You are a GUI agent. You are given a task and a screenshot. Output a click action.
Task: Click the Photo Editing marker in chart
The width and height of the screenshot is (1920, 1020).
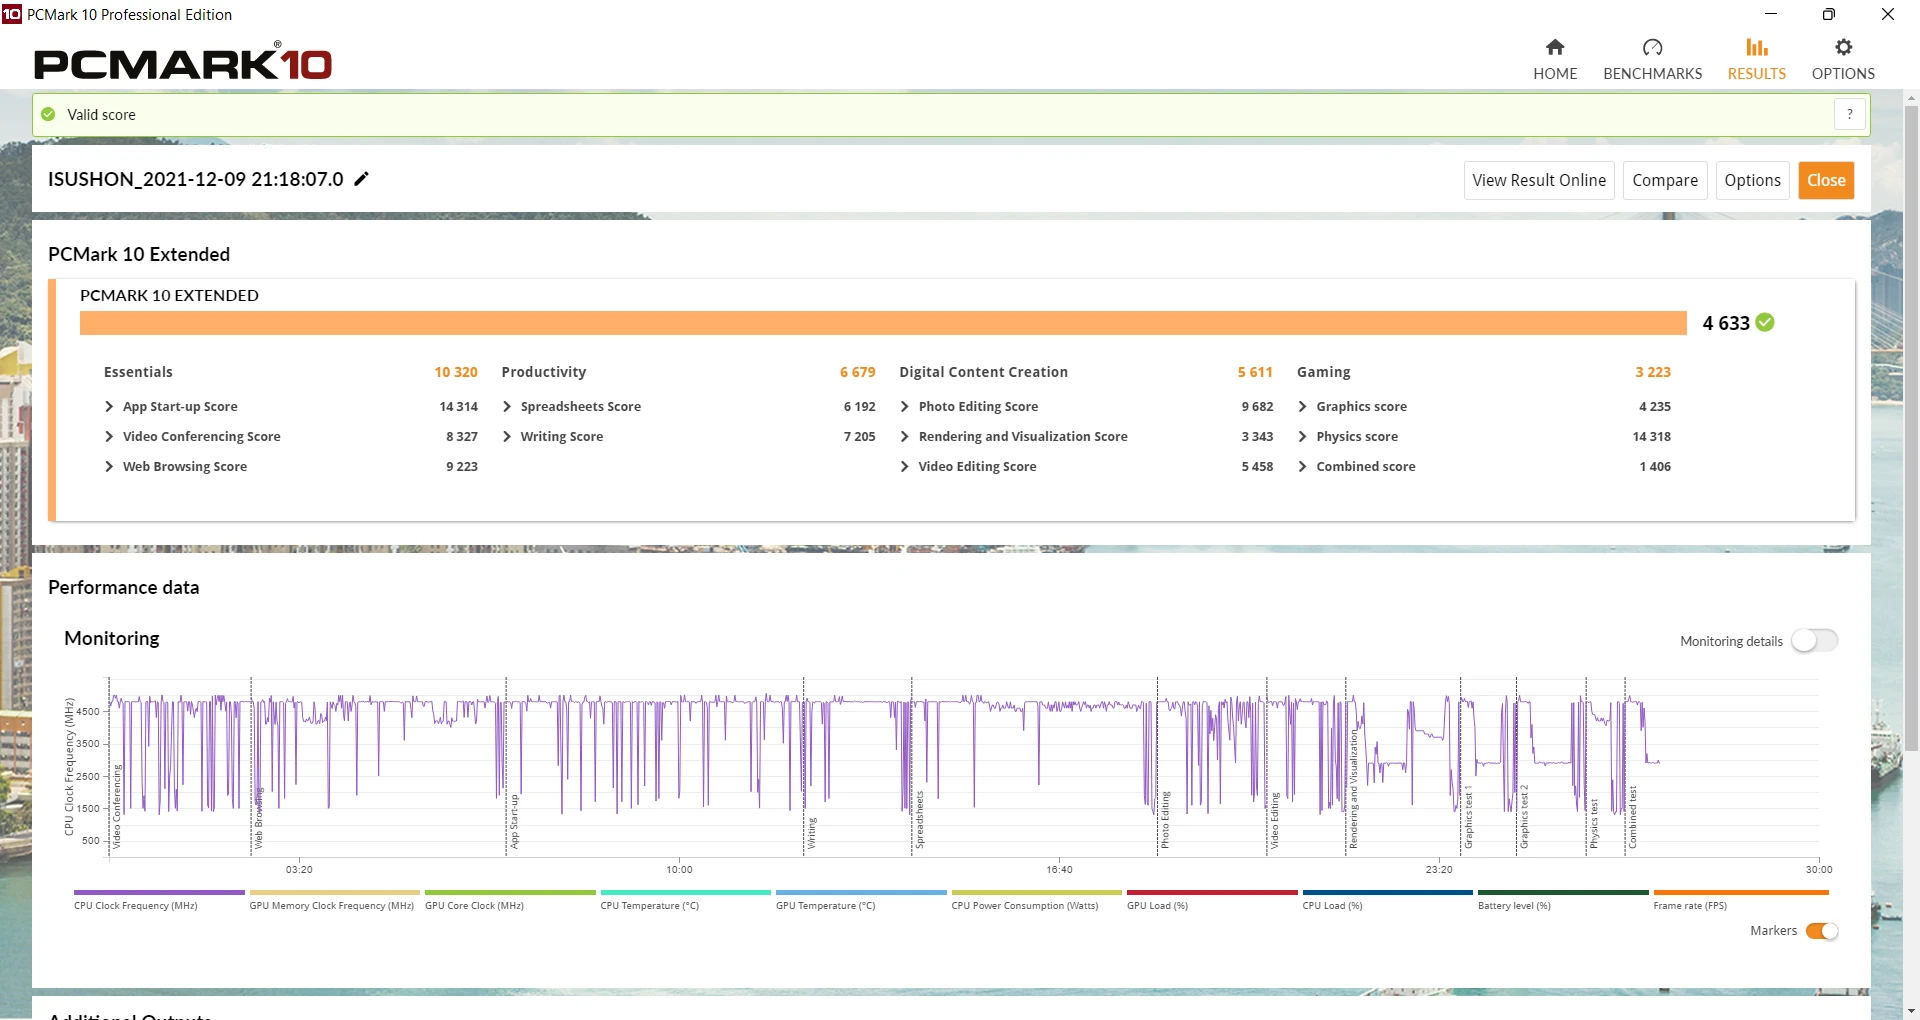click(x=1165, y=820)
